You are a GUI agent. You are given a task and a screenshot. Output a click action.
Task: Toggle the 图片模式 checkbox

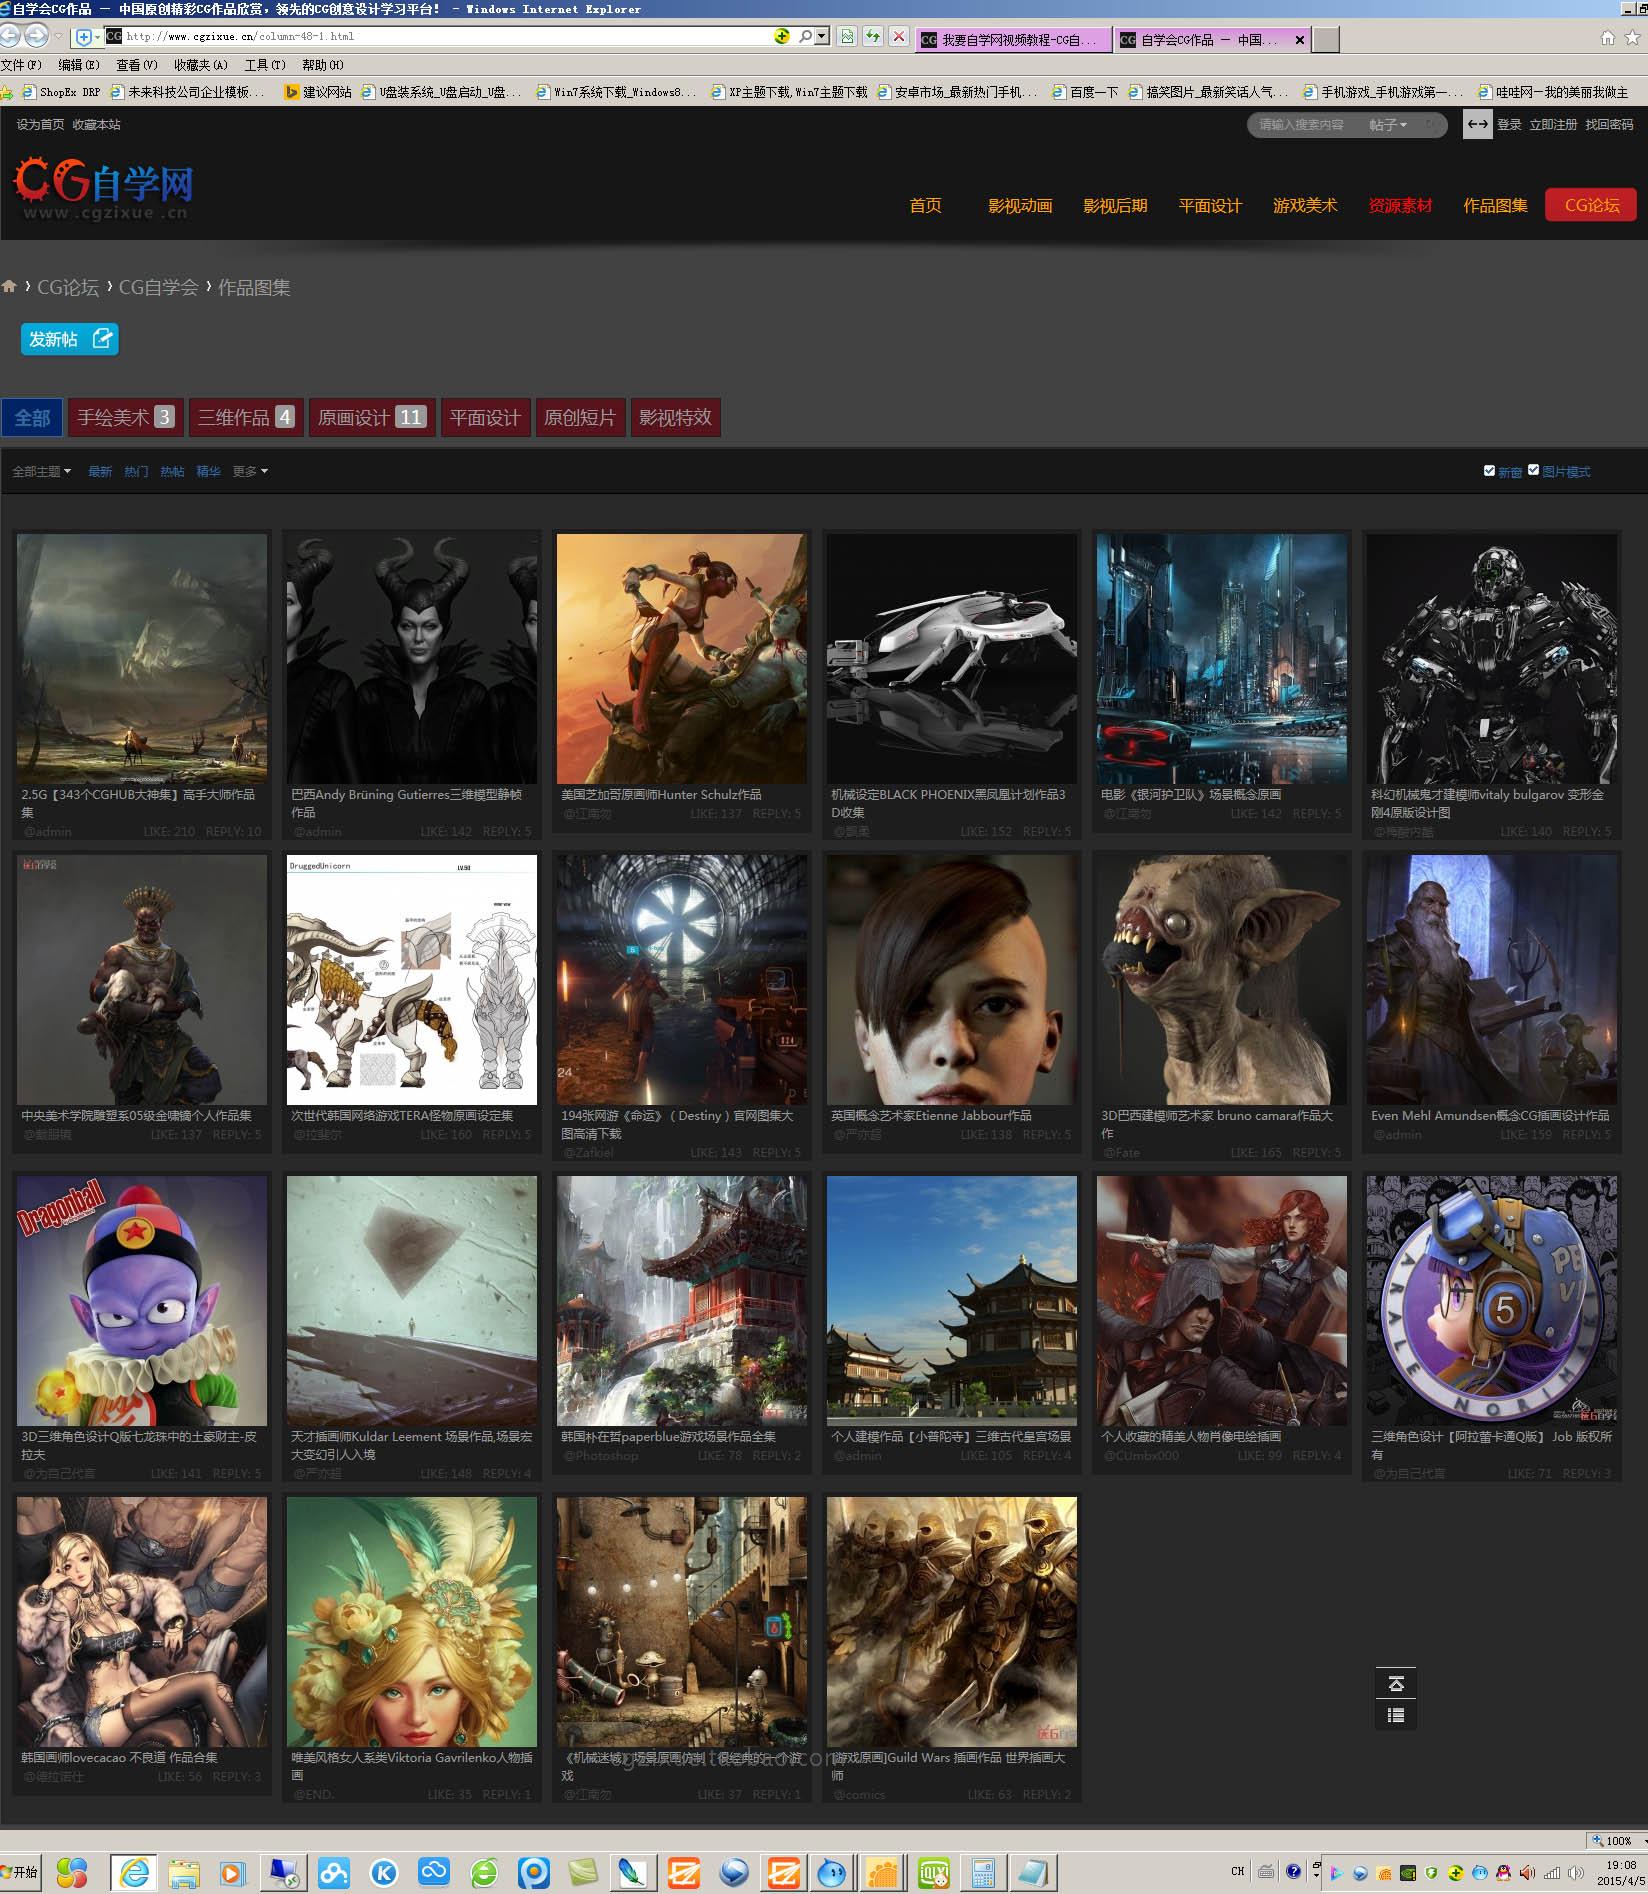click(1533, 469)
